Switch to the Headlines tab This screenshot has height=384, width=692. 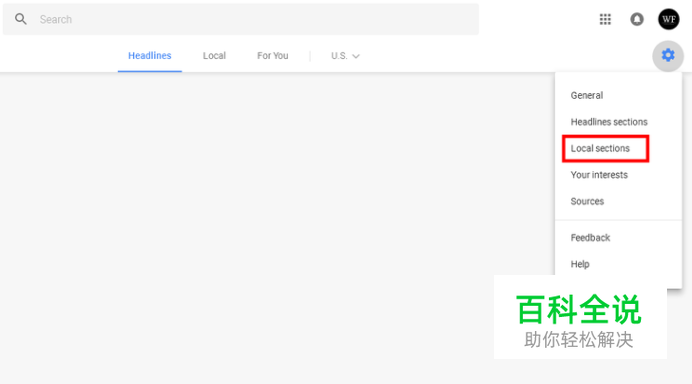(150, 56)
